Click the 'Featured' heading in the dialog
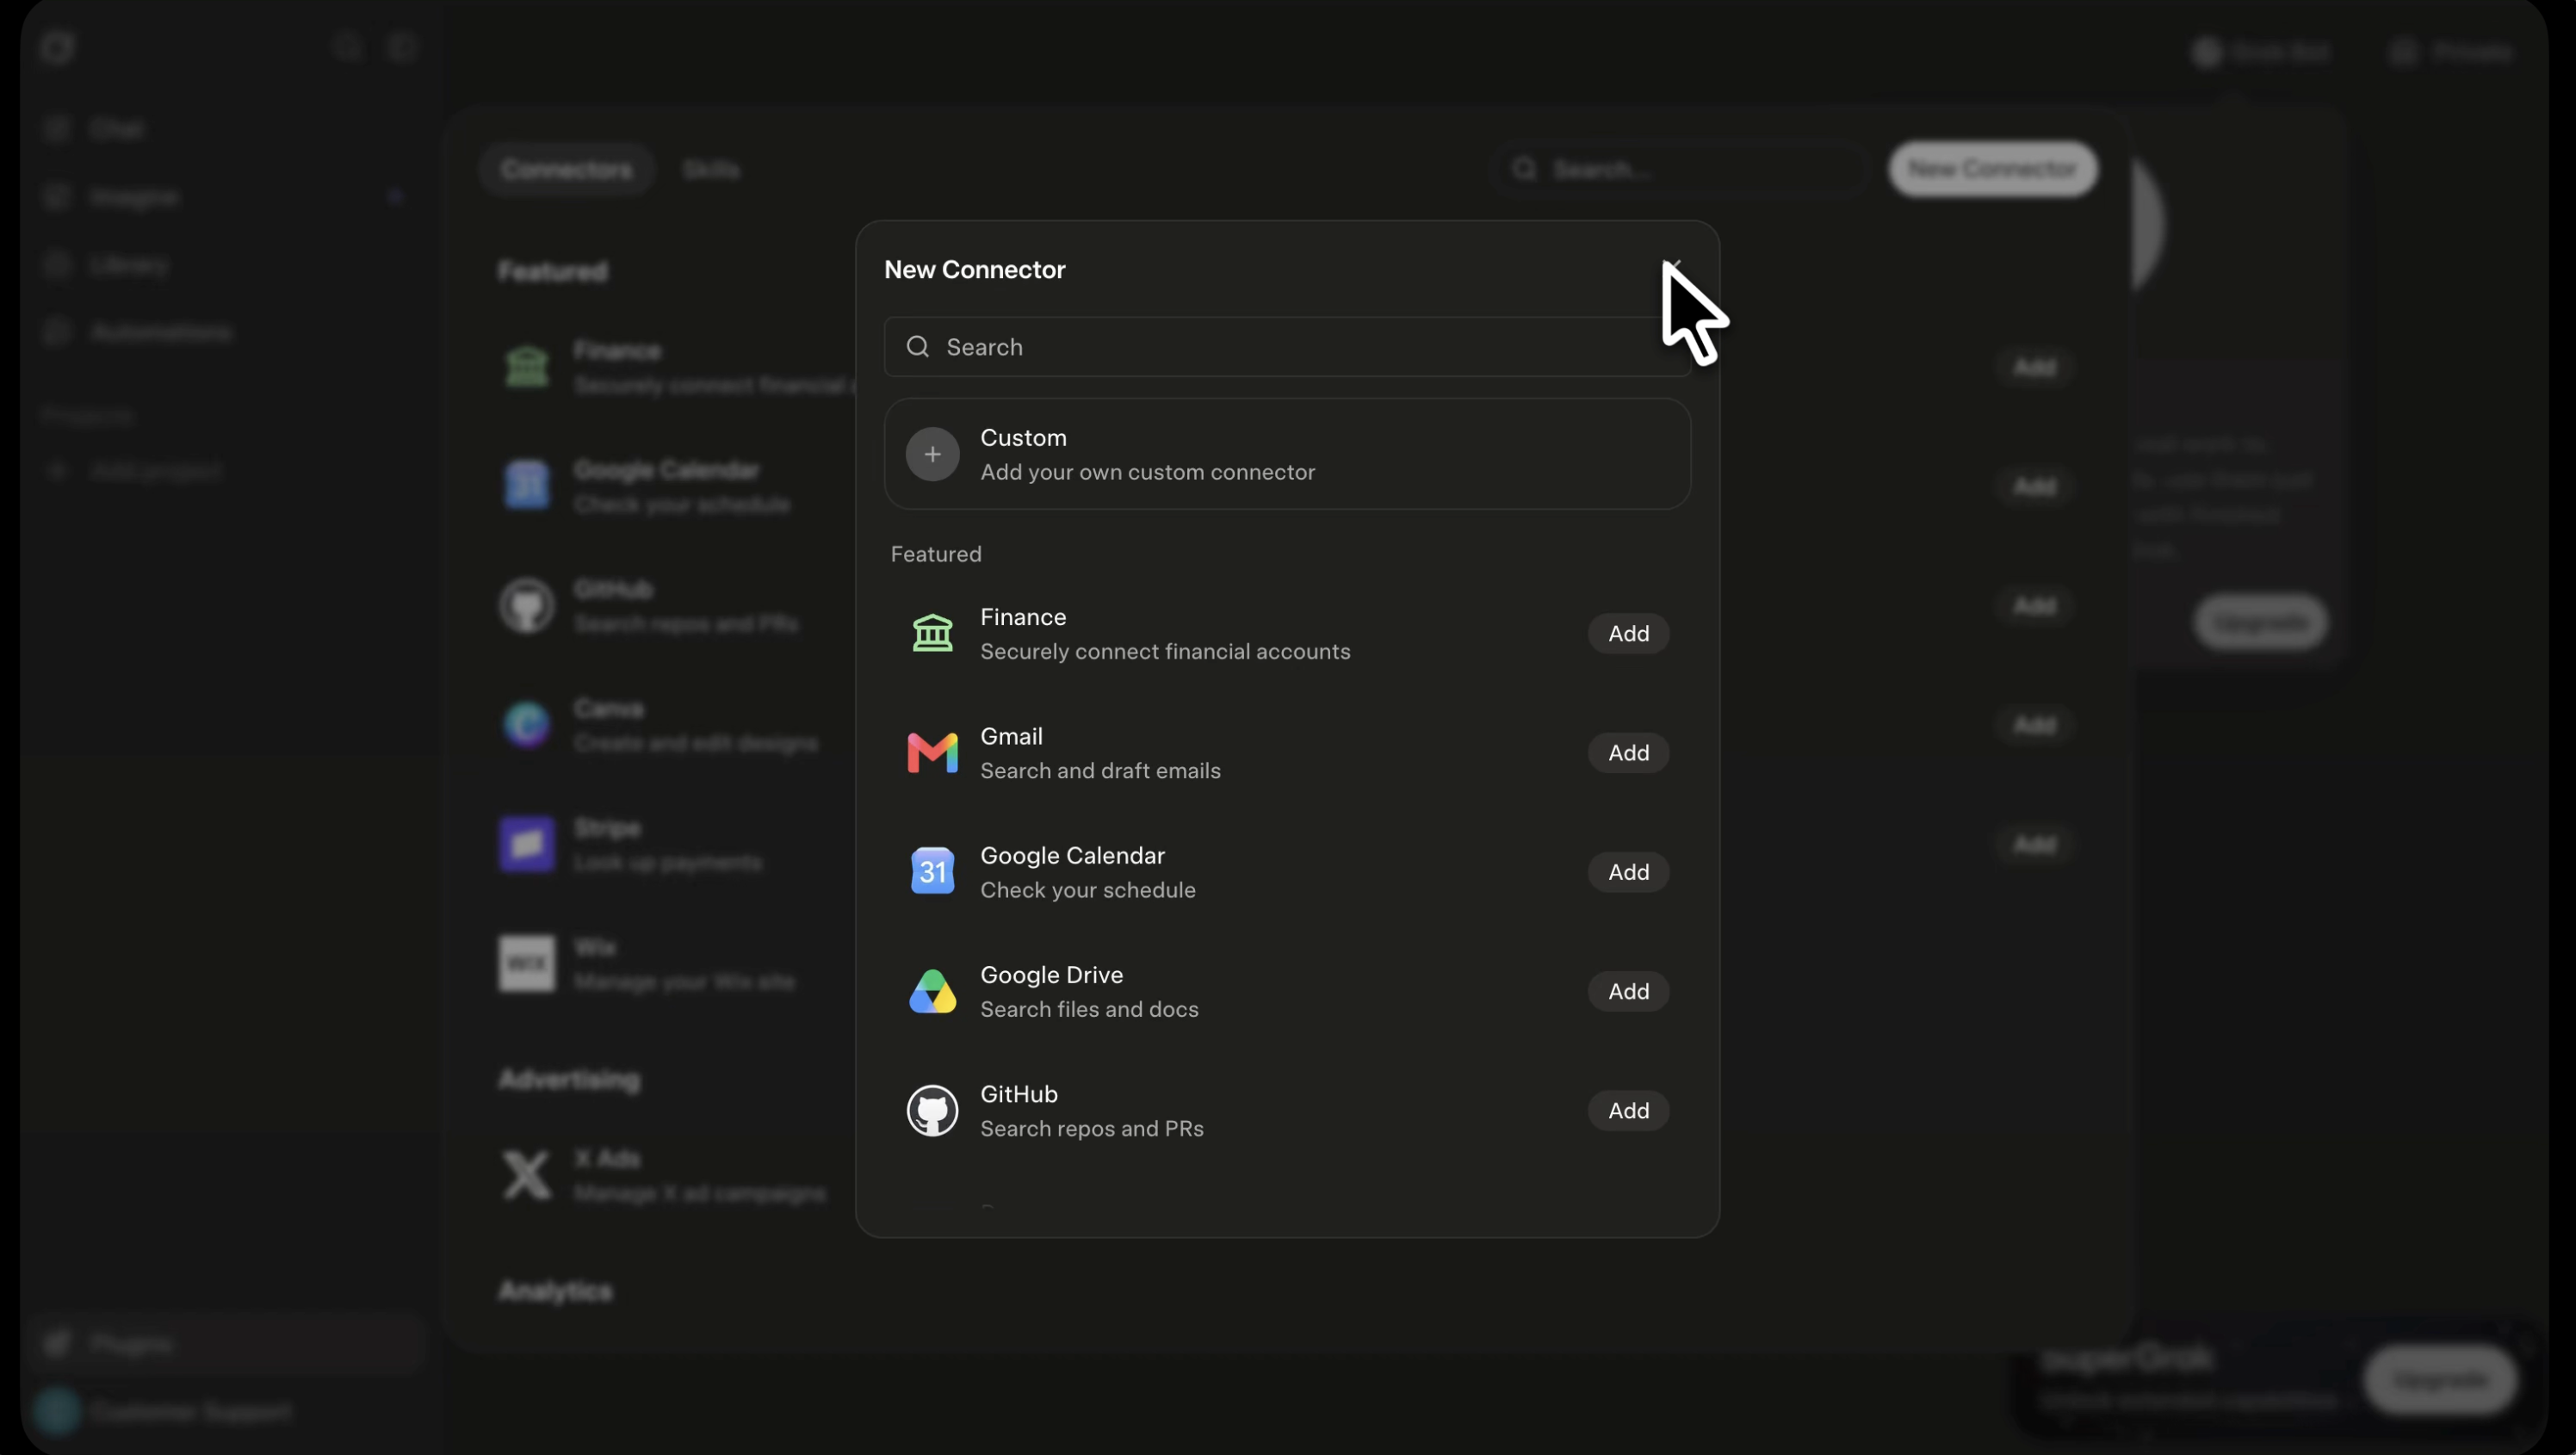The width and height of the screenshot is (2576, 1455). click(x=936, y=554)
